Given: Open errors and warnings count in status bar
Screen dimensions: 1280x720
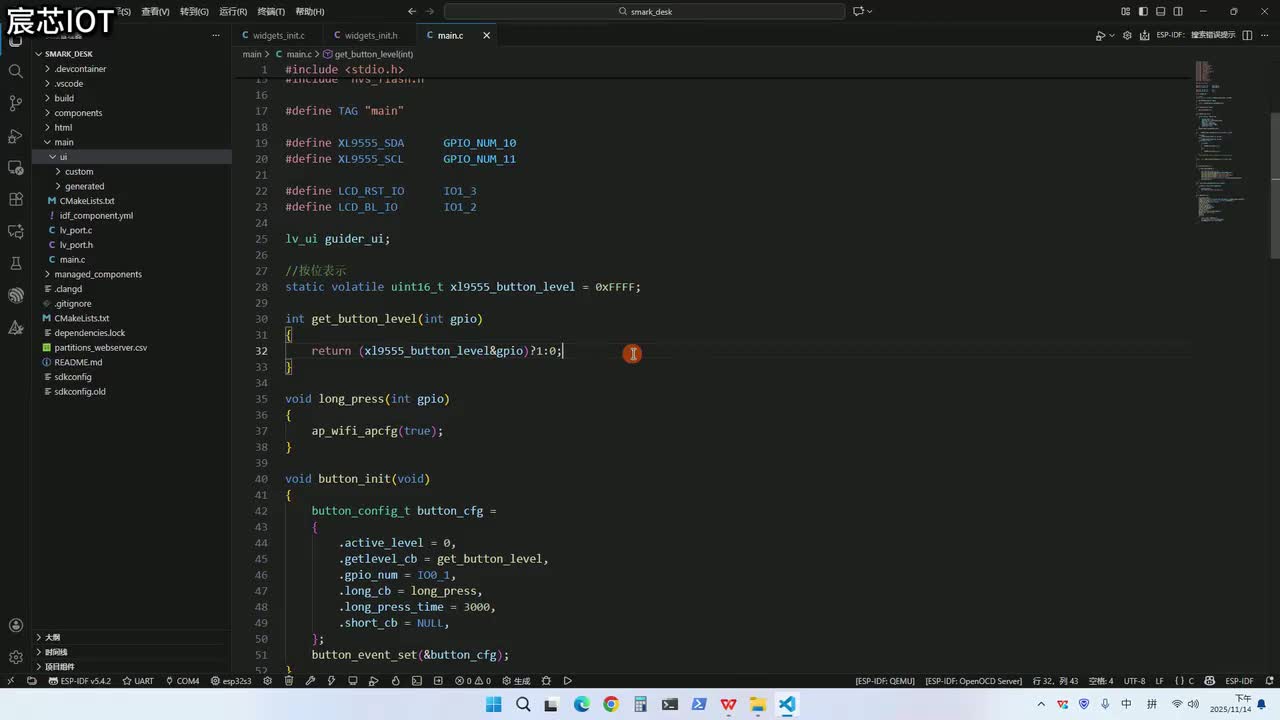Looking at the screenshot, I should [x=474, y=681].
